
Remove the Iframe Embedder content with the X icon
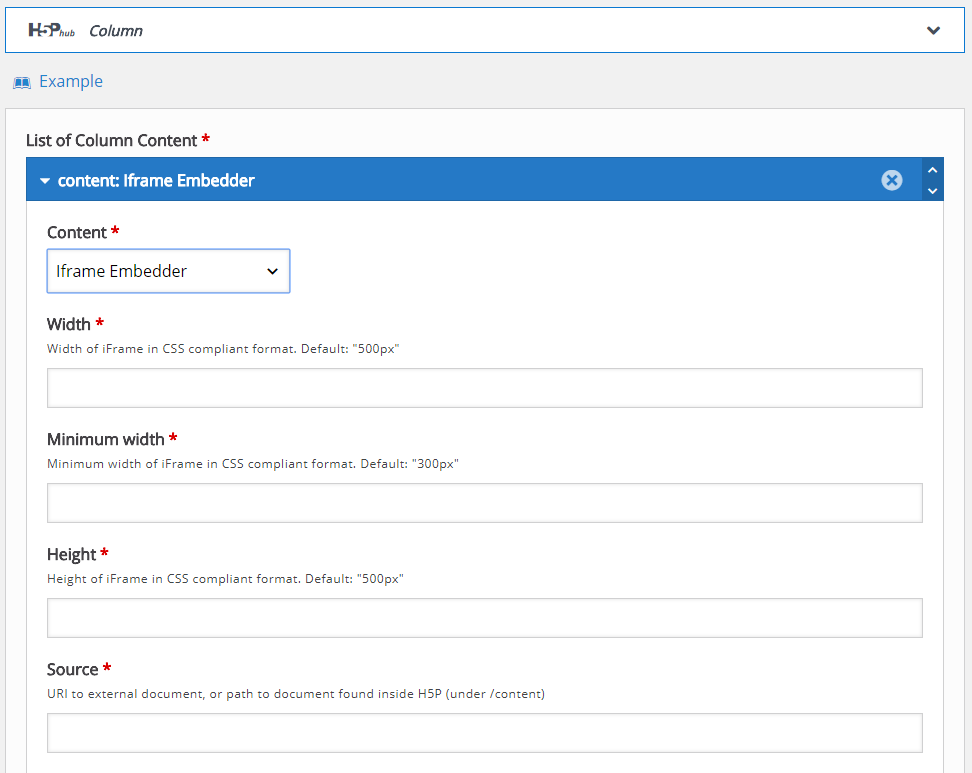click(x=891, y=180)
